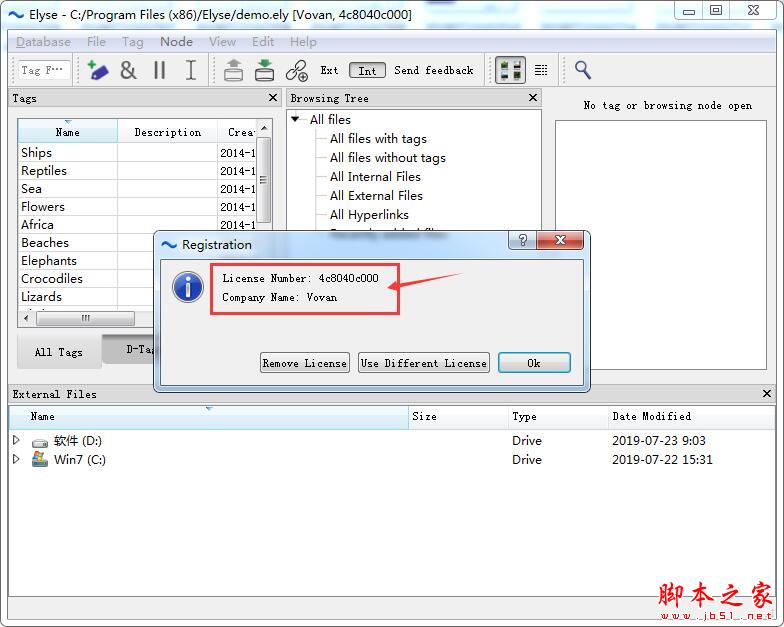This screenshot has height=627, width=784.
Task: Select All files without tags node
Action: (388, 158)
